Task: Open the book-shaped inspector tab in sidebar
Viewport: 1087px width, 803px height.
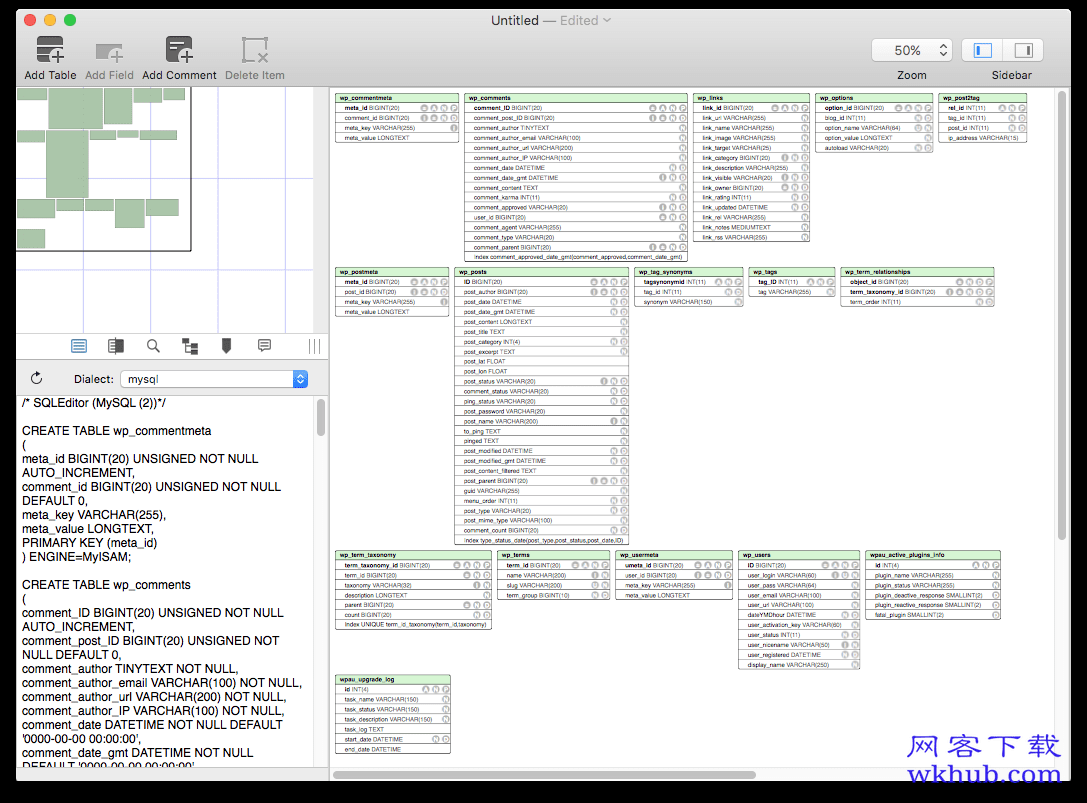Action: click(116, 345)
